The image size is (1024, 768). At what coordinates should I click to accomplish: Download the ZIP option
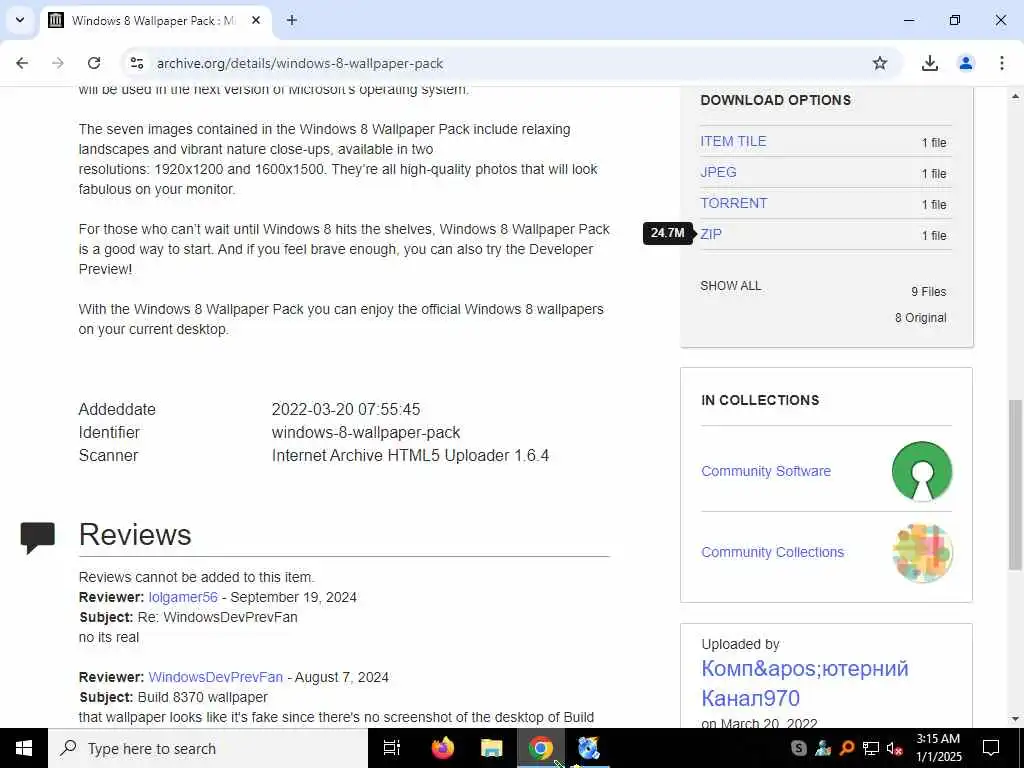[x=711, y=234]
